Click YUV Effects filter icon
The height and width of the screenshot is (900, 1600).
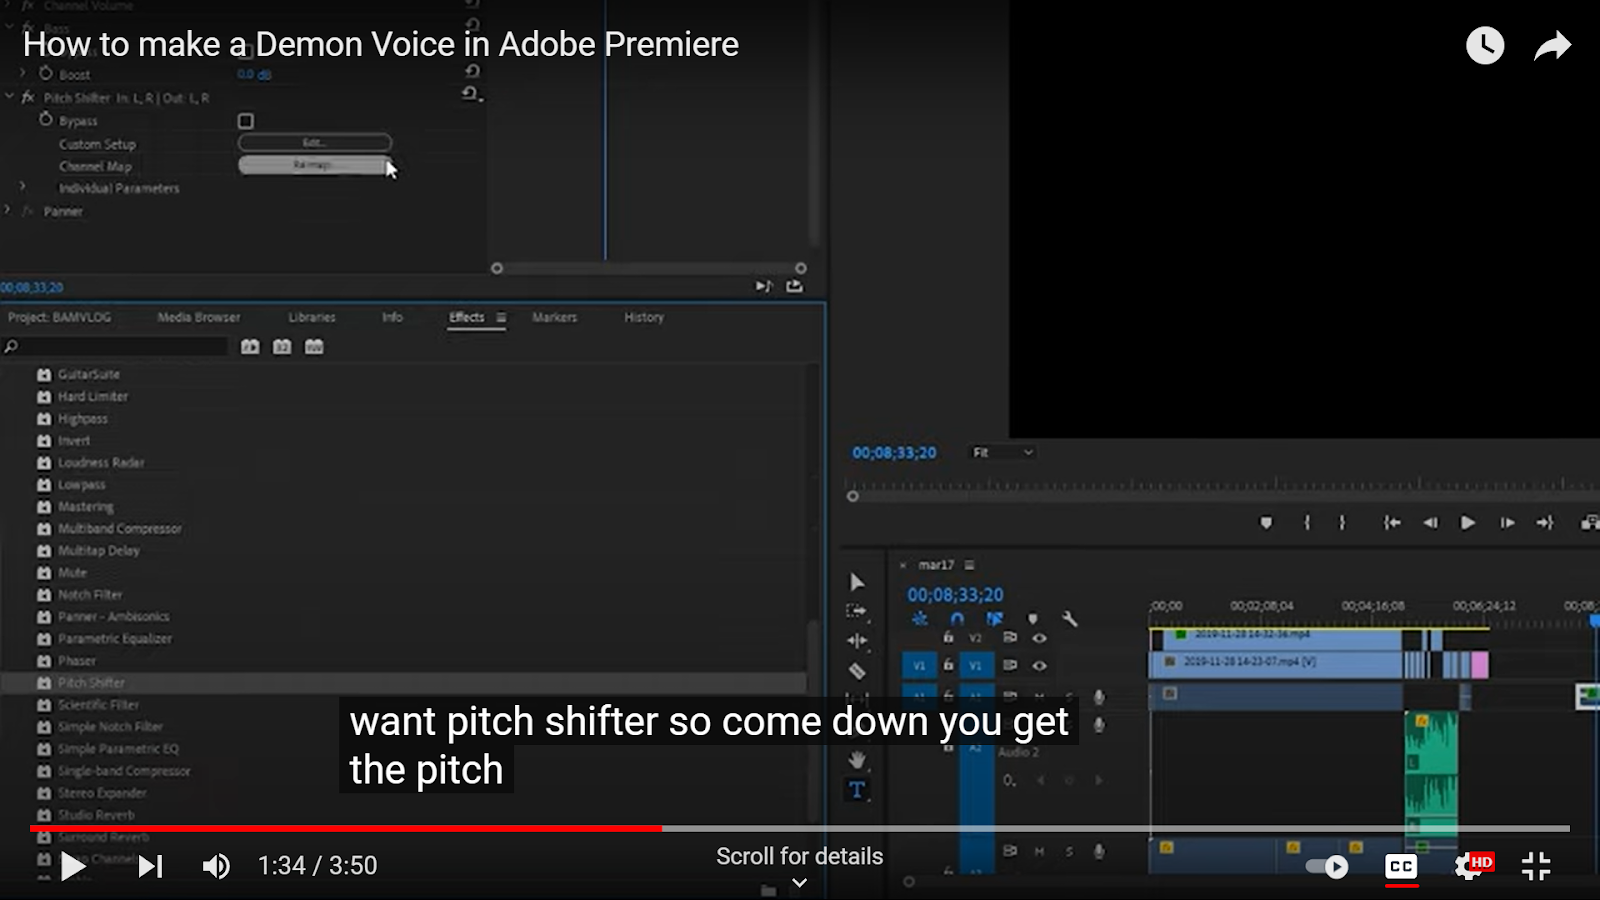tap(314, 346)
